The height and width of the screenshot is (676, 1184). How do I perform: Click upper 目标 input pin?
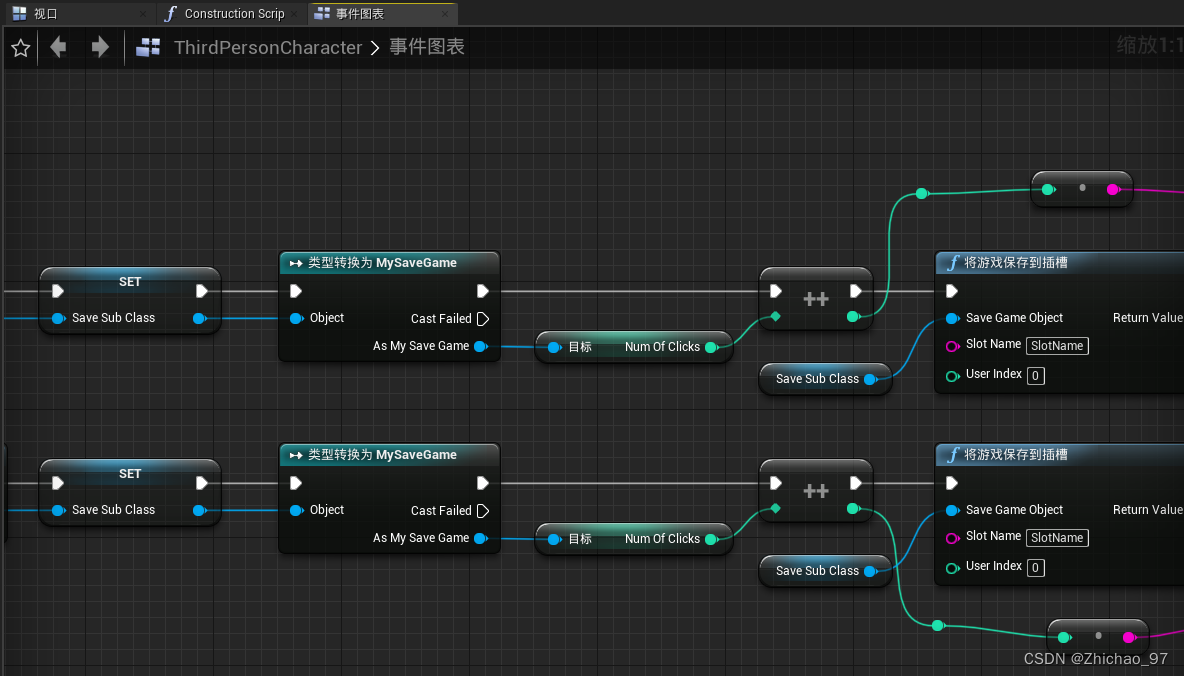pyautogui.click(x=554, y=347)
